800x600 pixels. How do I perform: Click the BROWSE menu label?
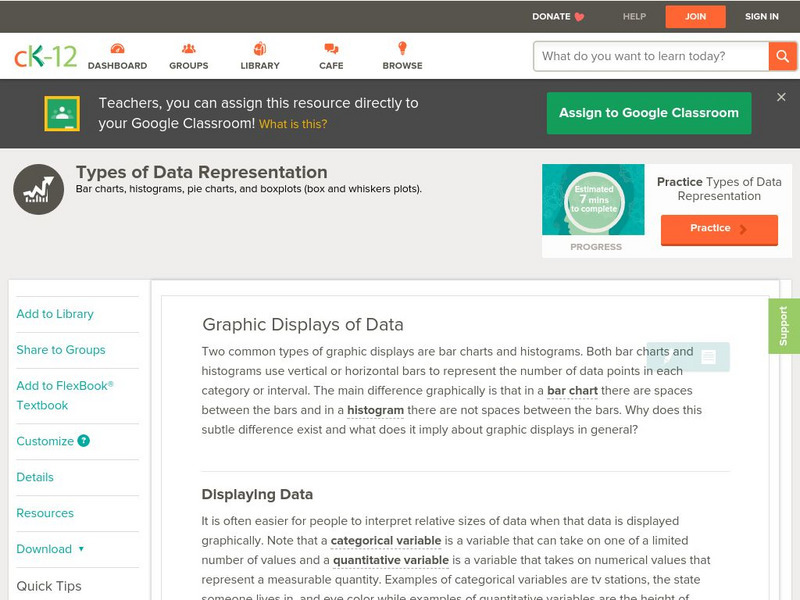[403, 66]
